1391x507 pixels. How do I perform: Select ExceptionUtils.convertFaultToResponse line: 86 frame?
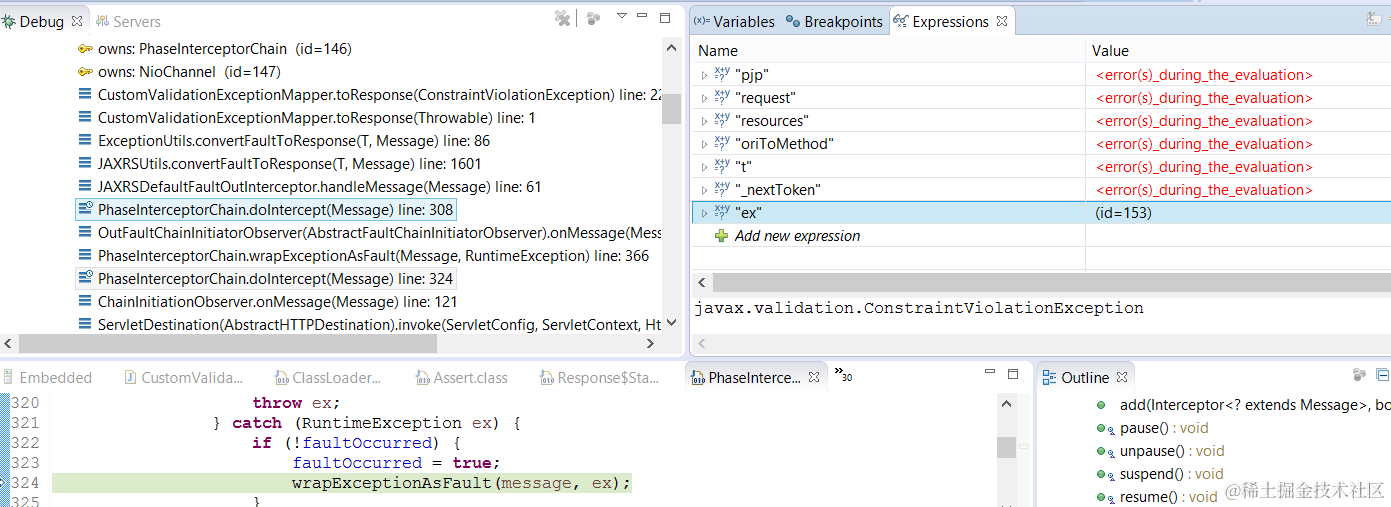(284, 140)
